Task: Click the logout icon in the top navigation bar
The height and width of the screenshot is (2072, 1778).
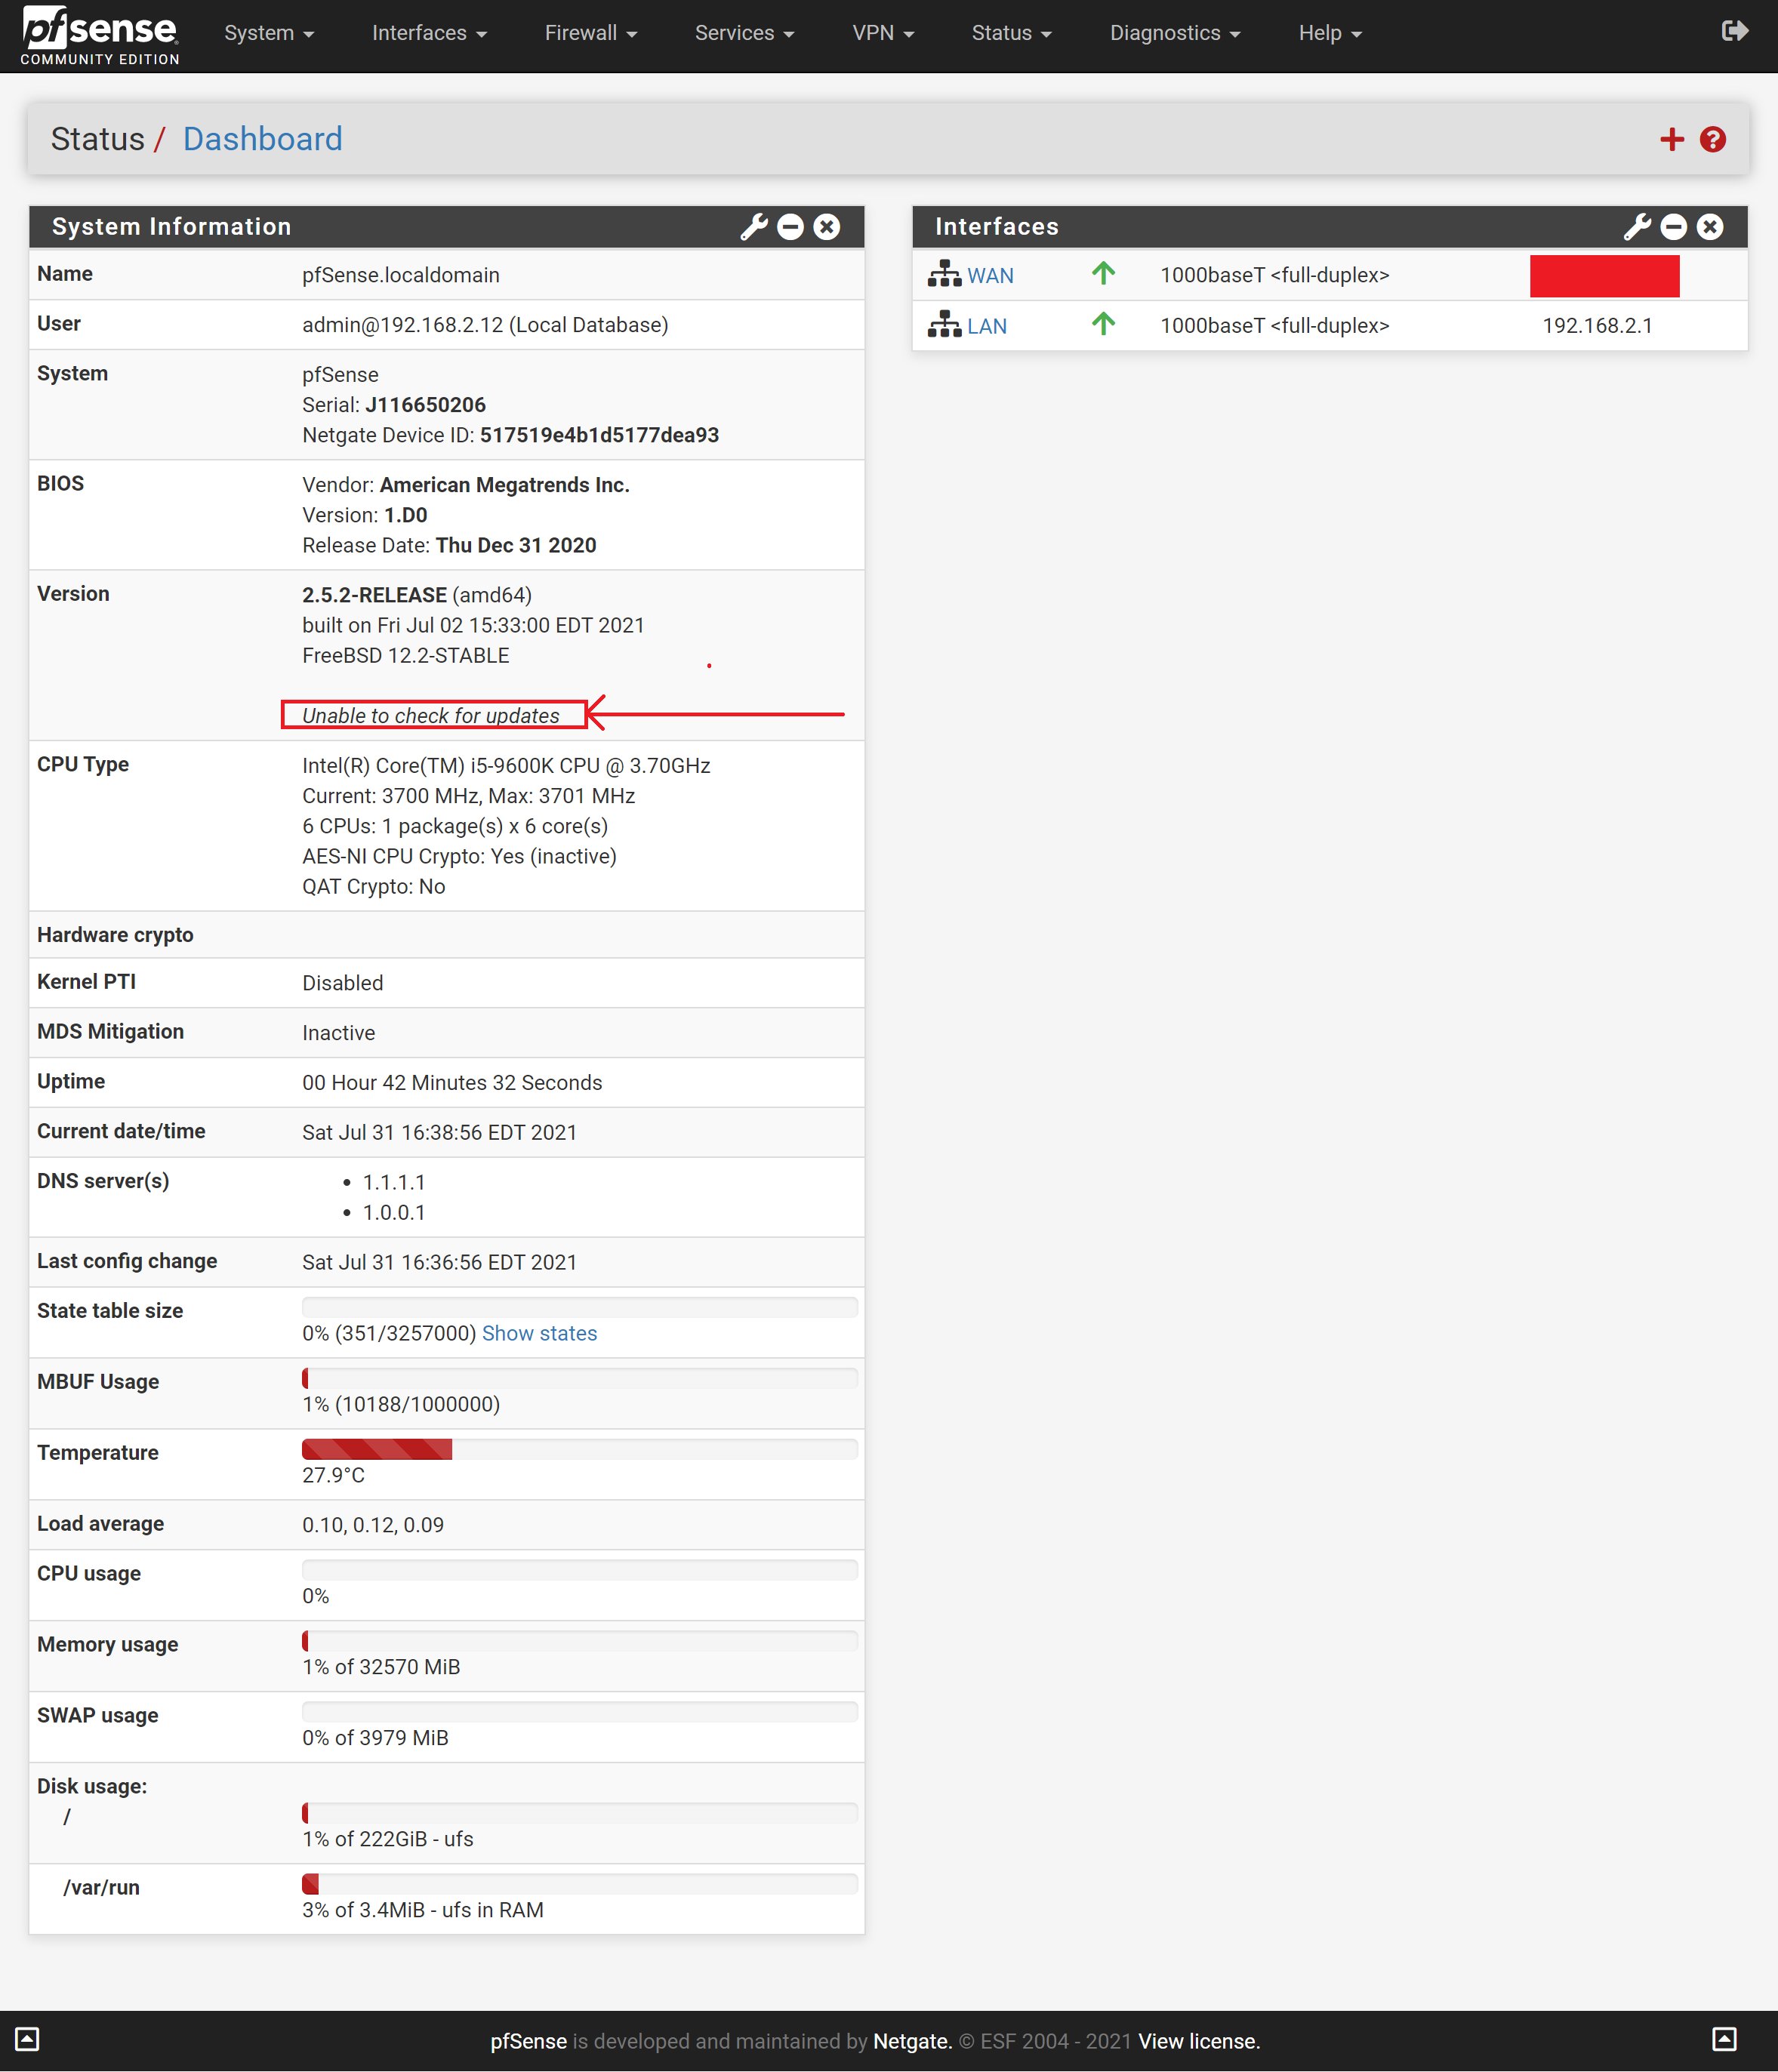Action: (x=1734, y=31)
